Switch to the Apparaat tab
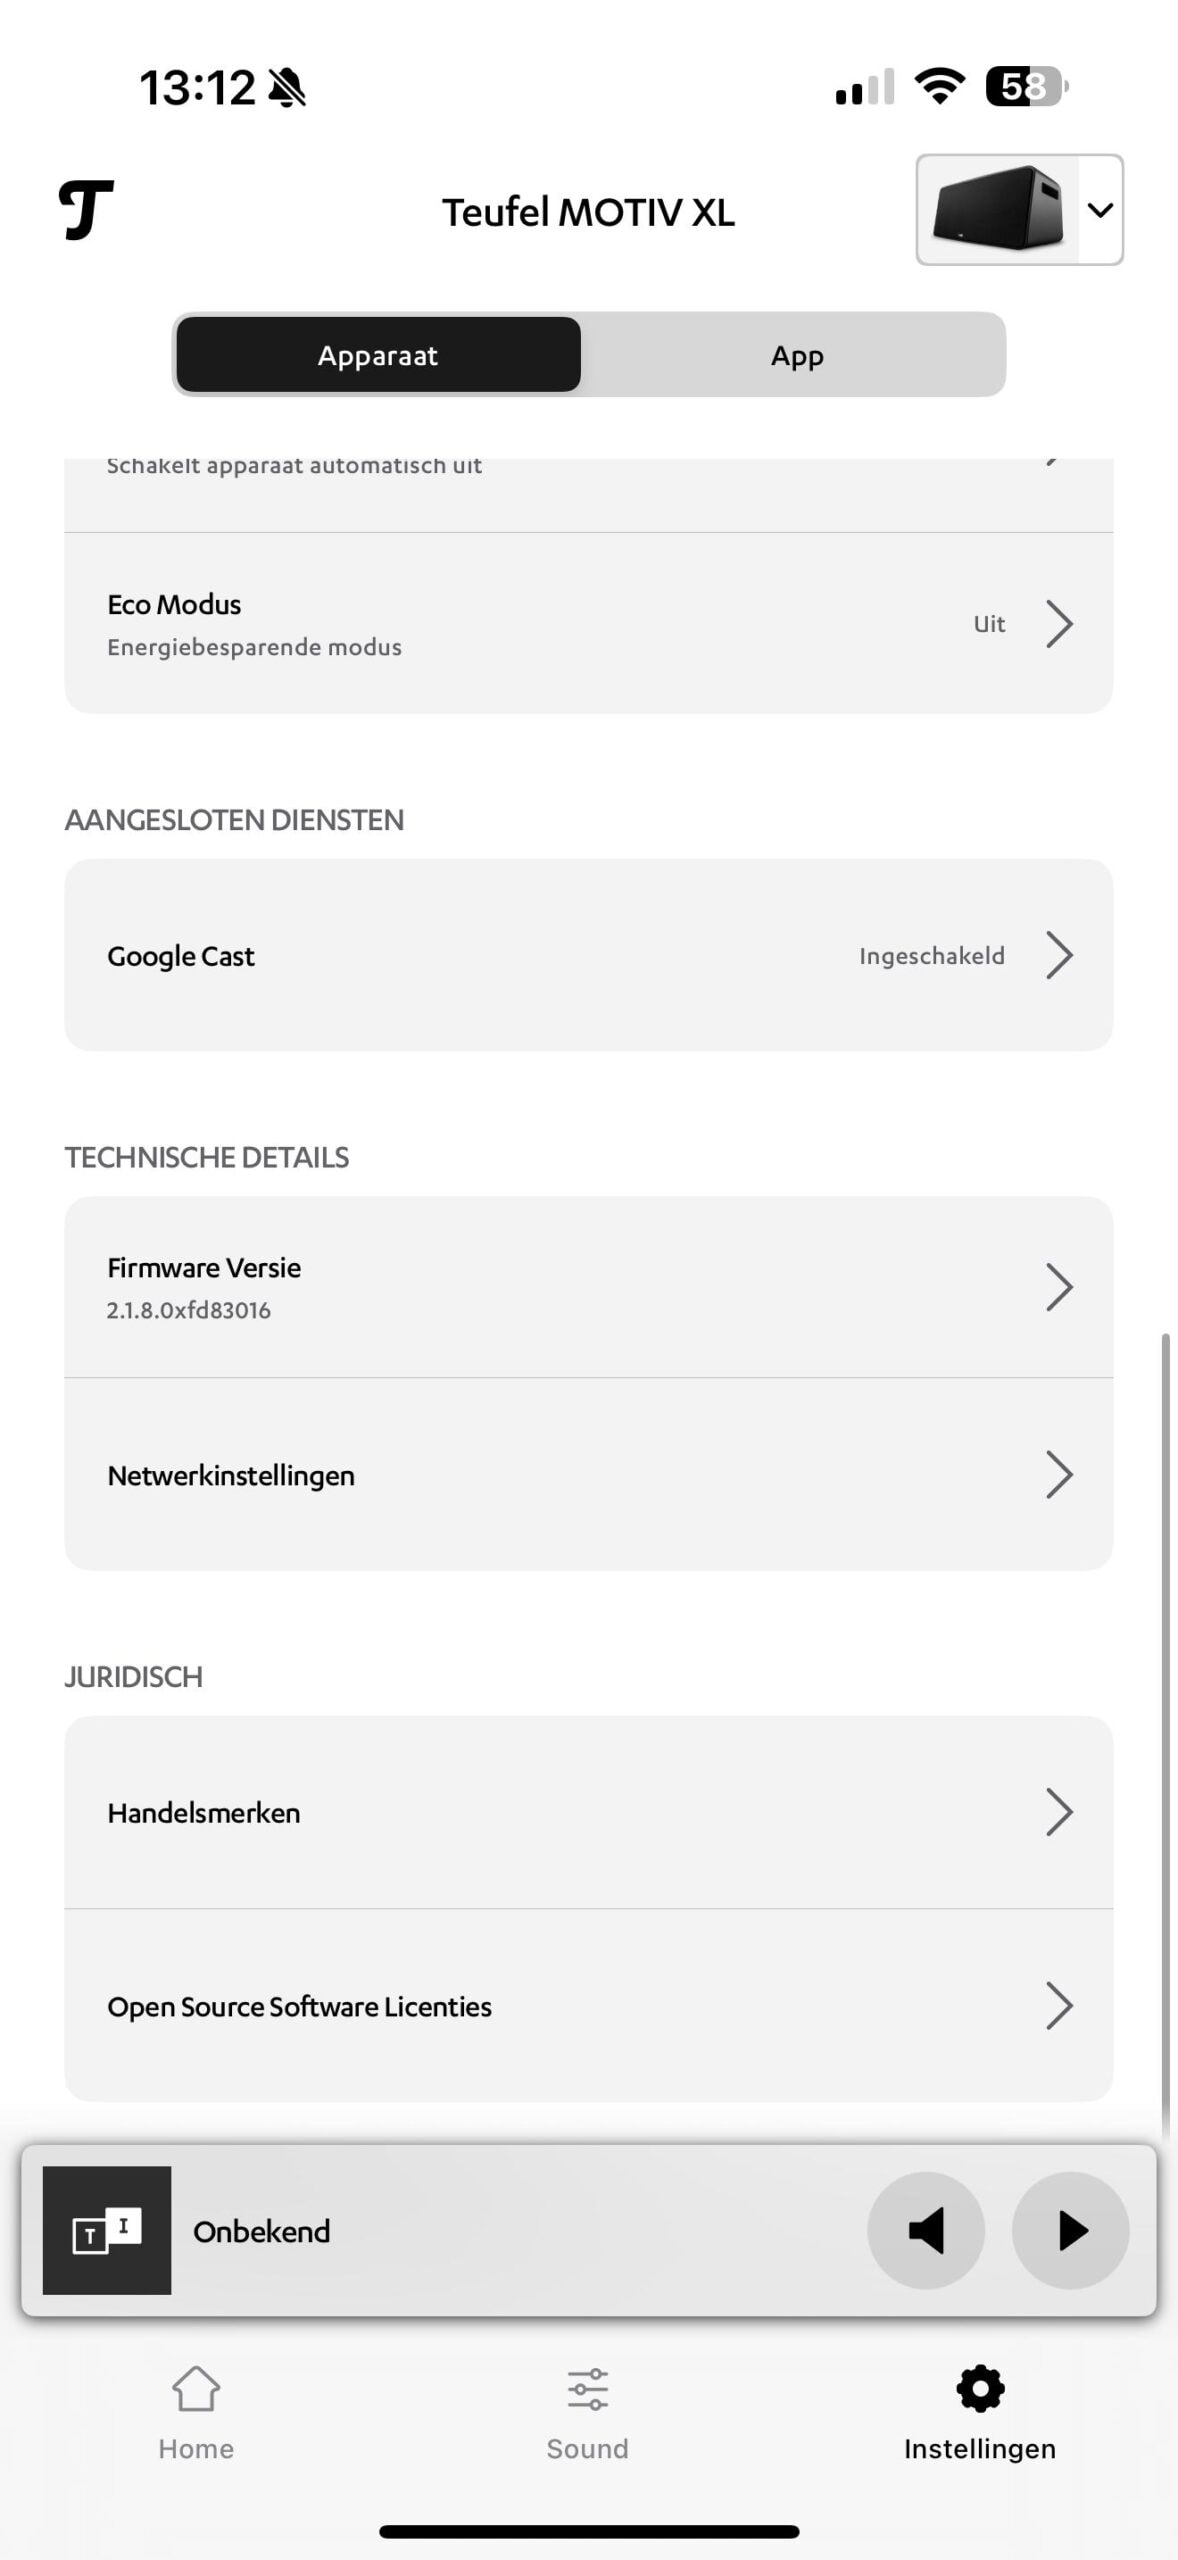The width and height of the screenshot is (1178, 2560). tap(378, 355)
